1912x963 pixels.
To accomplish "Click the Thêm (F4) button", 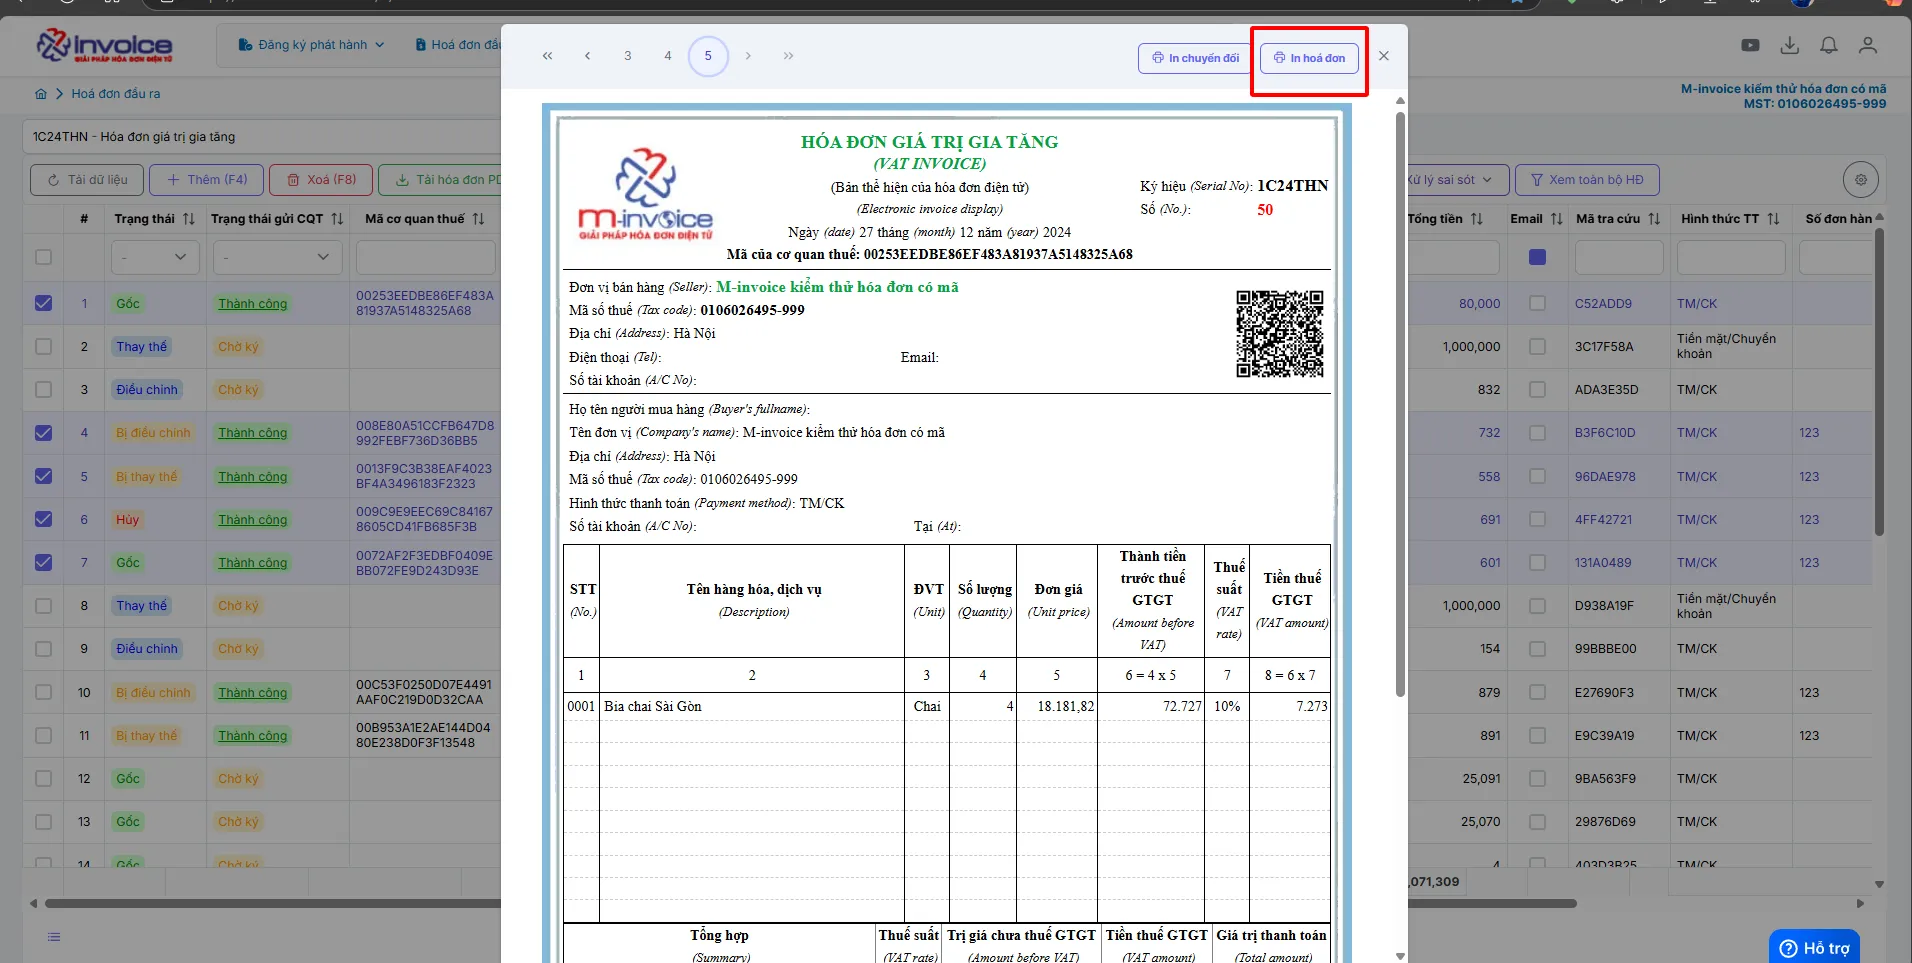I will tap(207, 180).
